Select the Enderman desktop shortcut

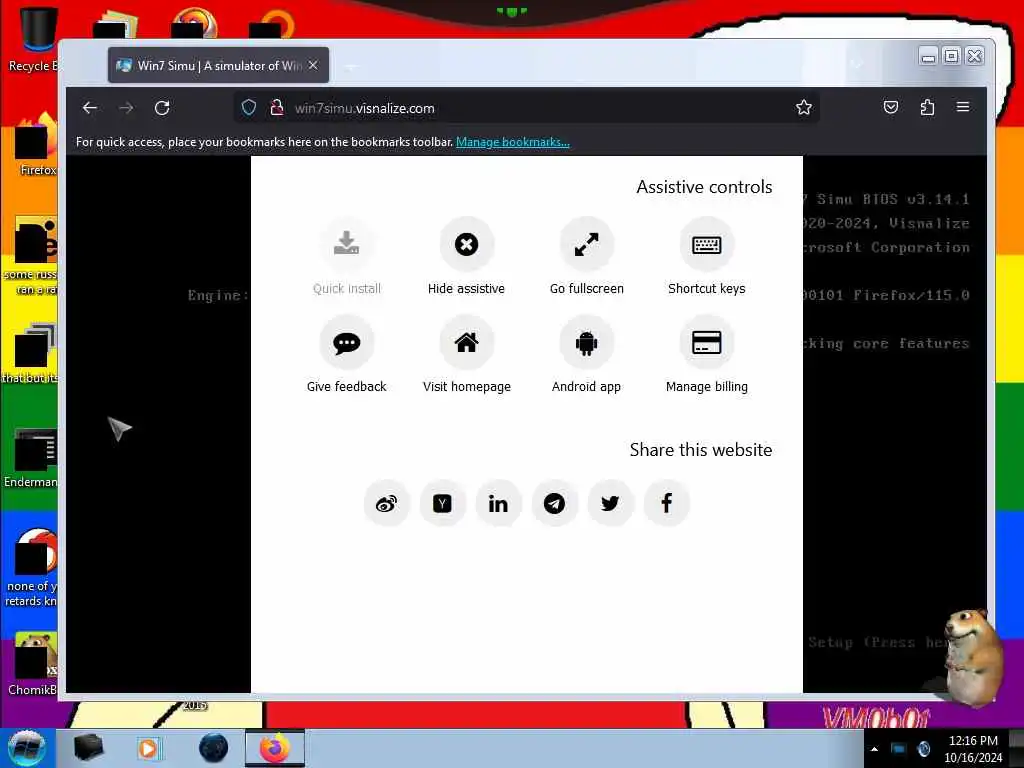coord(31,457)
